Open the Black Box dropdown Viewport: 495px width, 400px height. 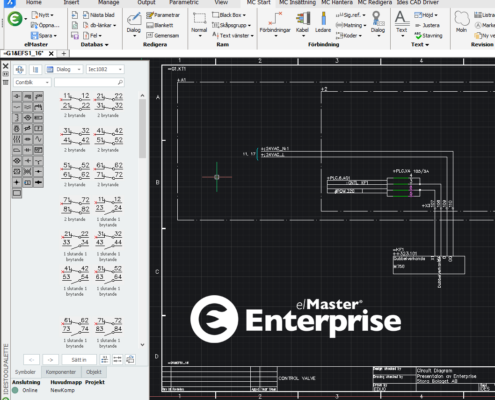click(229, 15)
